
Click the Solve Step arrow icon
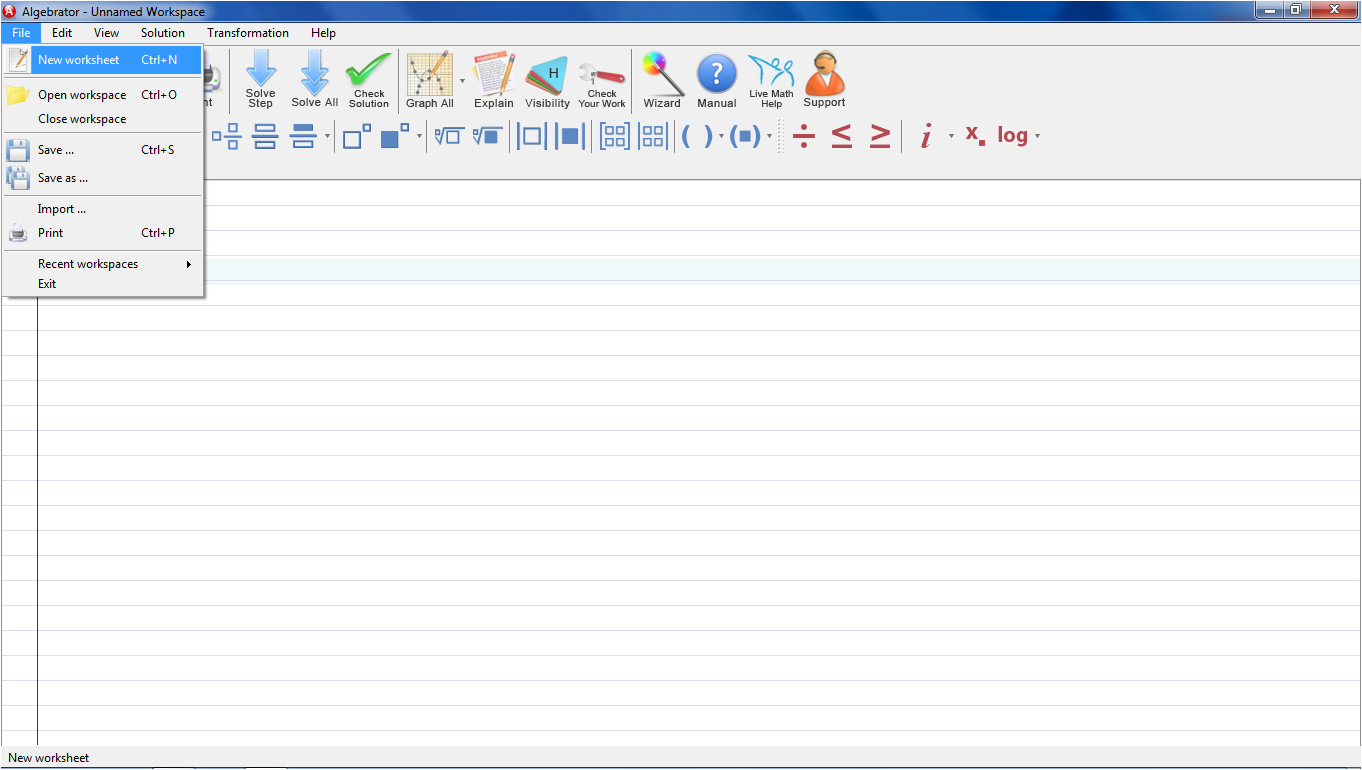coord(260,80)
